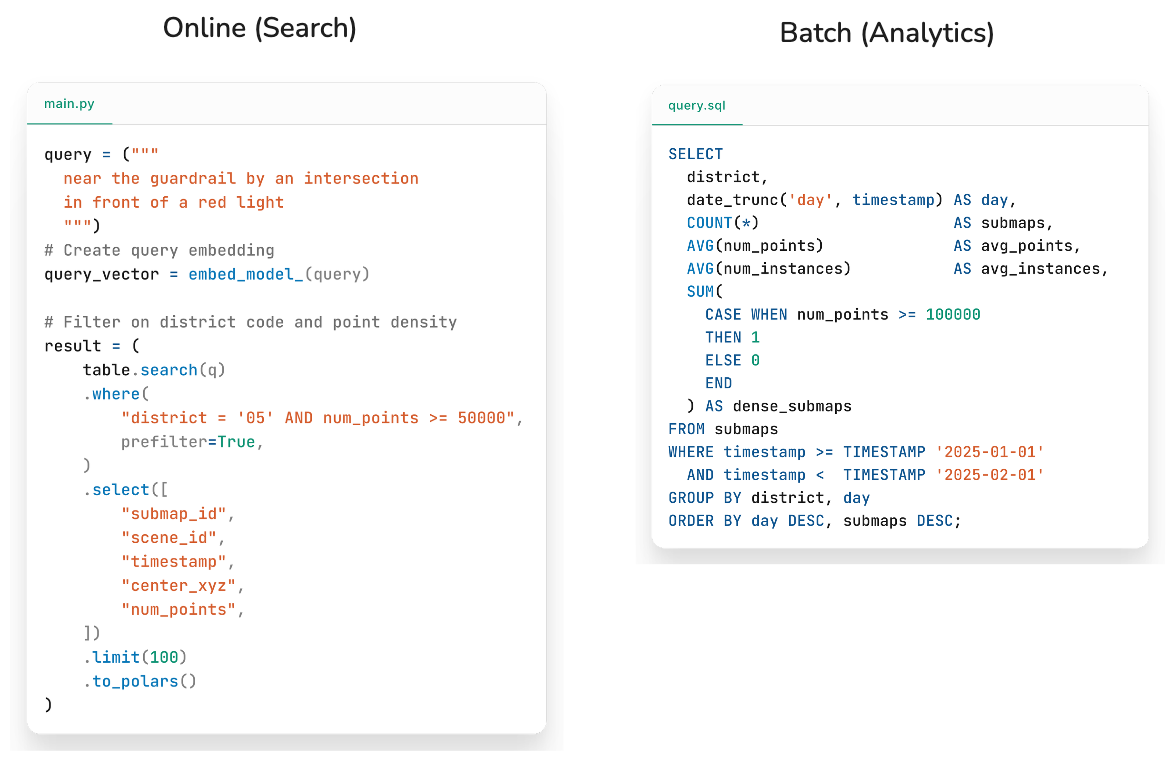The width and height of the screenshot is (1175, 760).
Task: Click the Online (Search) heading
Action: click(259, 28)
